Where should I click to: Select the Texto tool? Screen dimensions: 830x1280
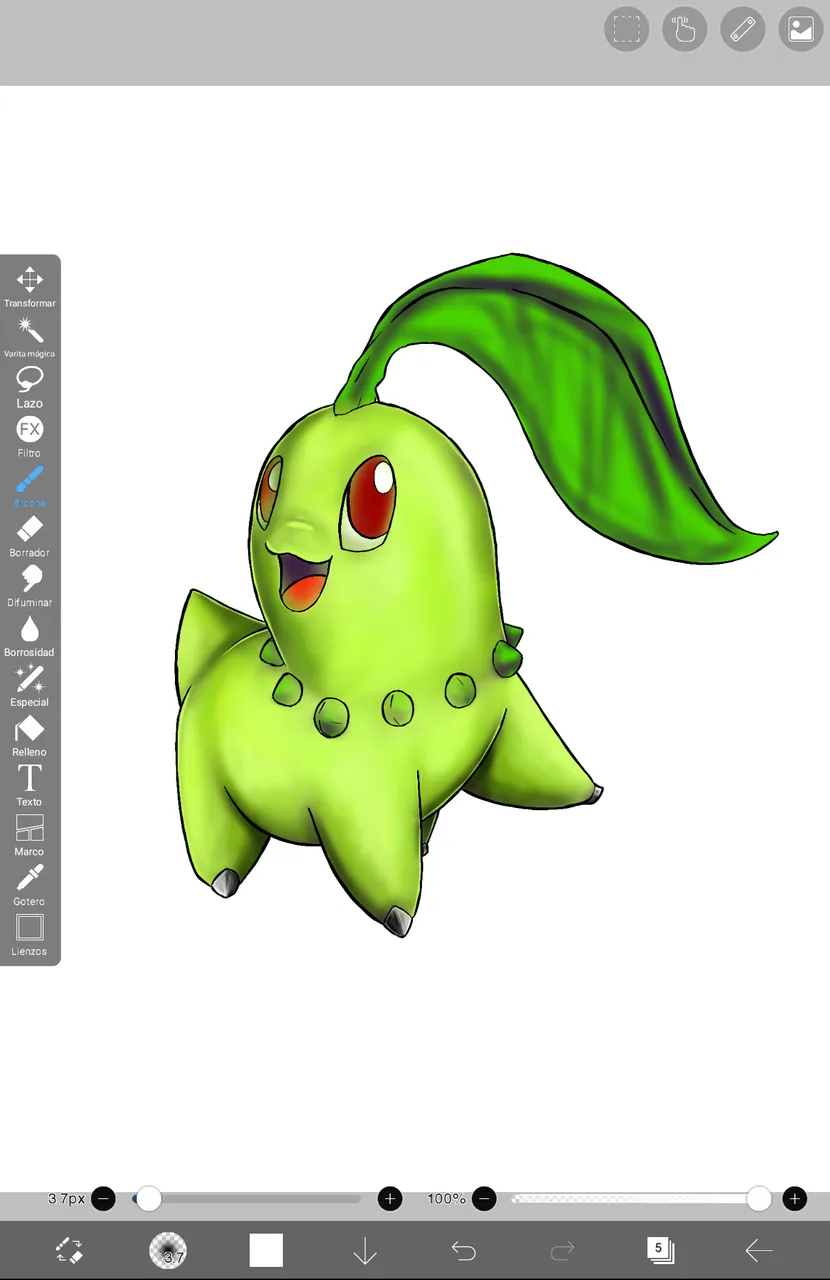pyautogui.click(x=30, y=786)
